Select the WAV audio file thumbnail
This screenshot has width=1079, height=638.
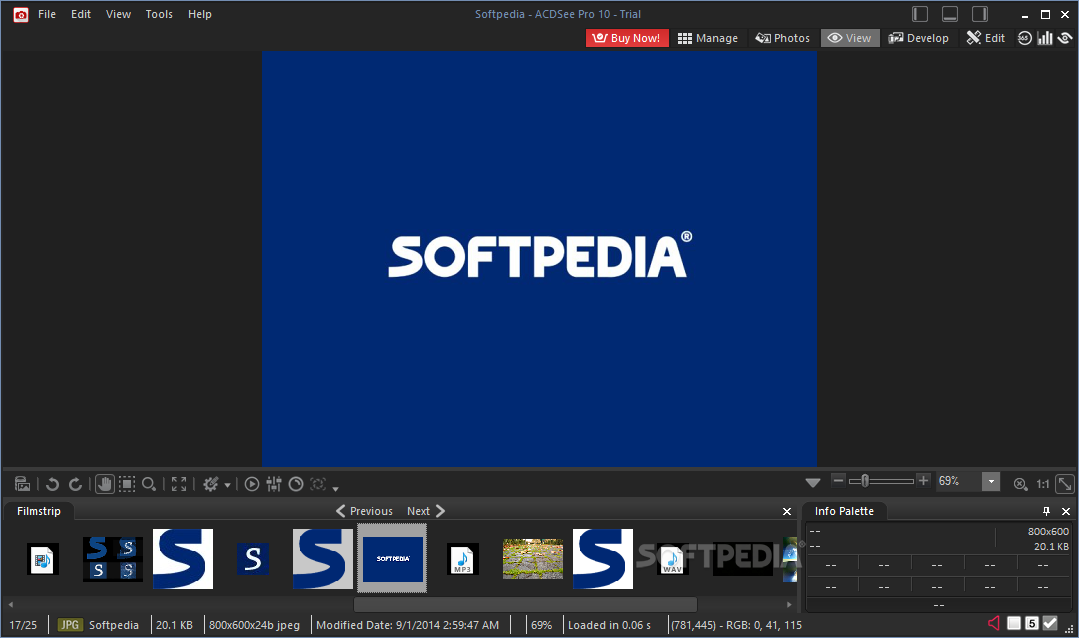coord(672,560)
